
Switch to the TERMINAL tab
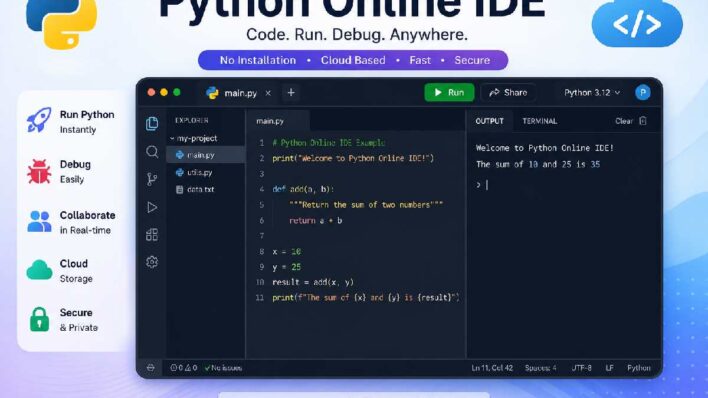tap(540, 121)
